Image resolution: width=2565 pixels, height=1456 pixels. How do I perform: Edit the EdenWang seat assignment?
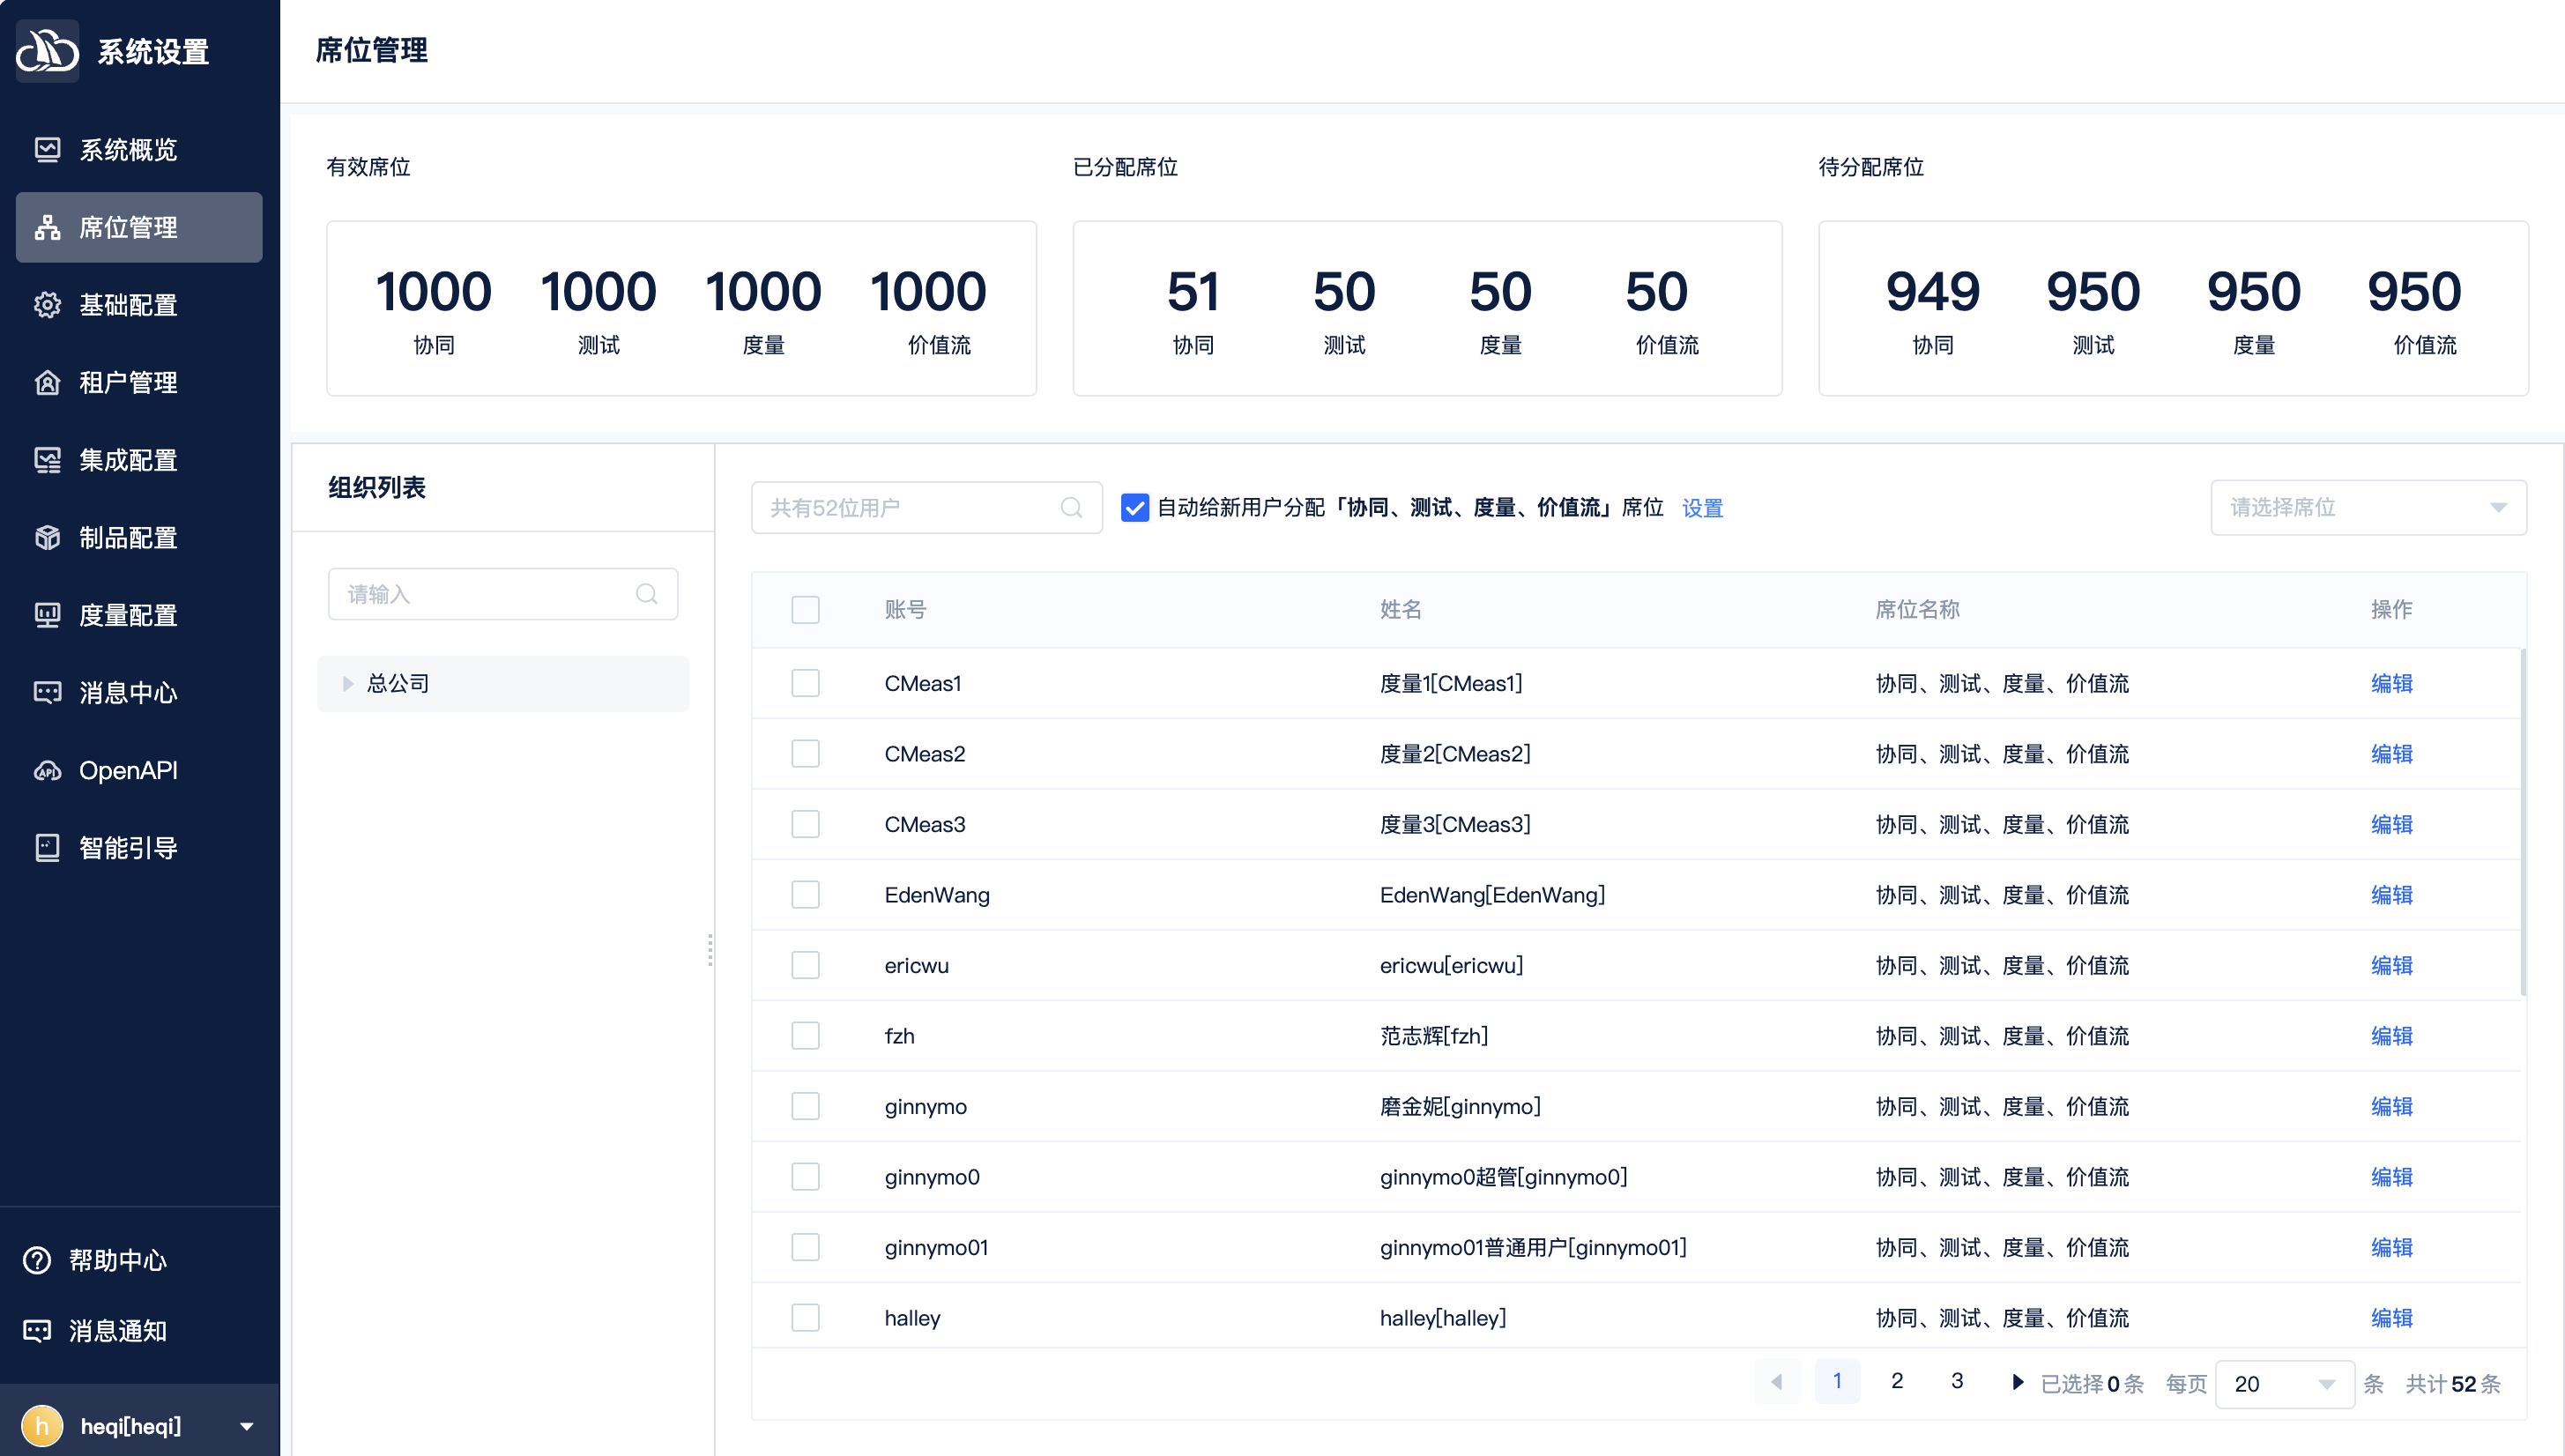2391,895
